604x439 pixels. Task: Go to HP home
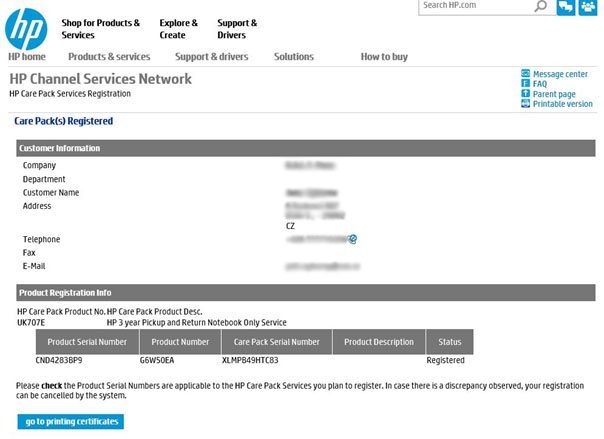pos(27,57)
